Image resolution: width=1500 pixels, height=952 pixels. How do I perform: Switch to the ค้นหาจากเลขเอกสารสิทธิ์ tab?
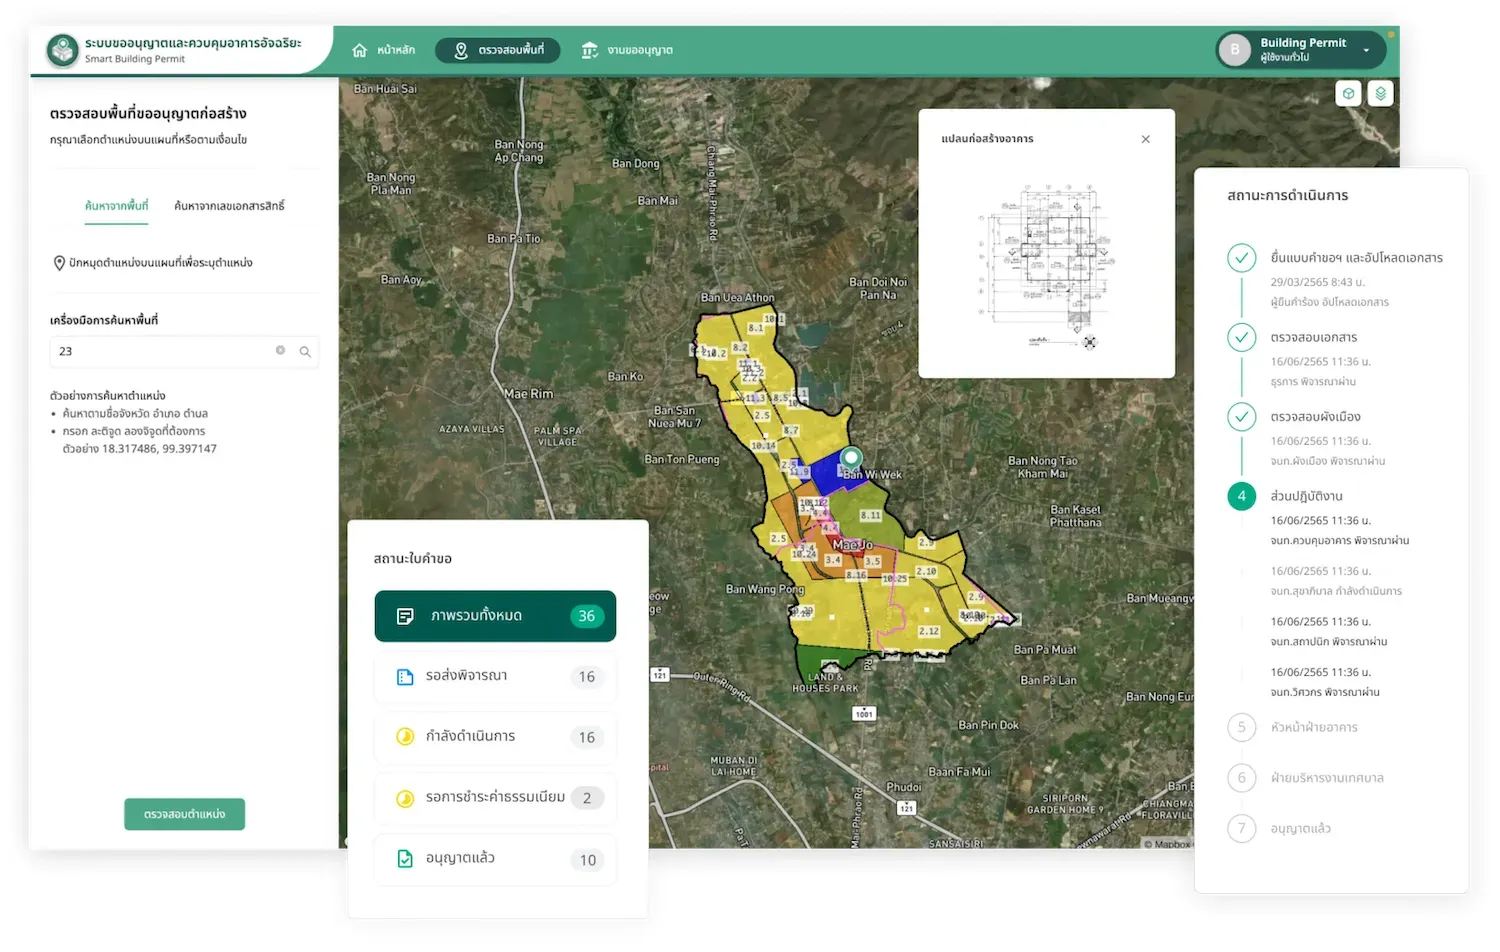tap(229, 206)
